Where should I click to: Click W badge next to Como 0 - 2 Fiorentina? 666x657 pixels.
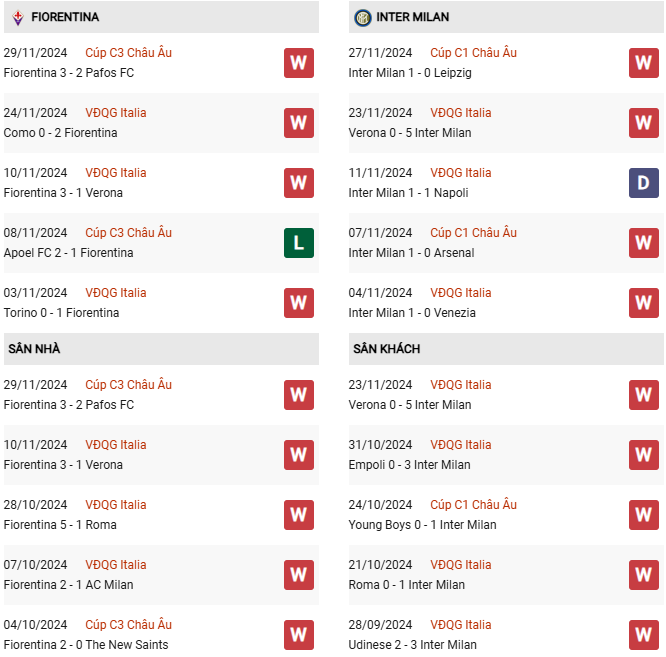[x=299, y=123]
